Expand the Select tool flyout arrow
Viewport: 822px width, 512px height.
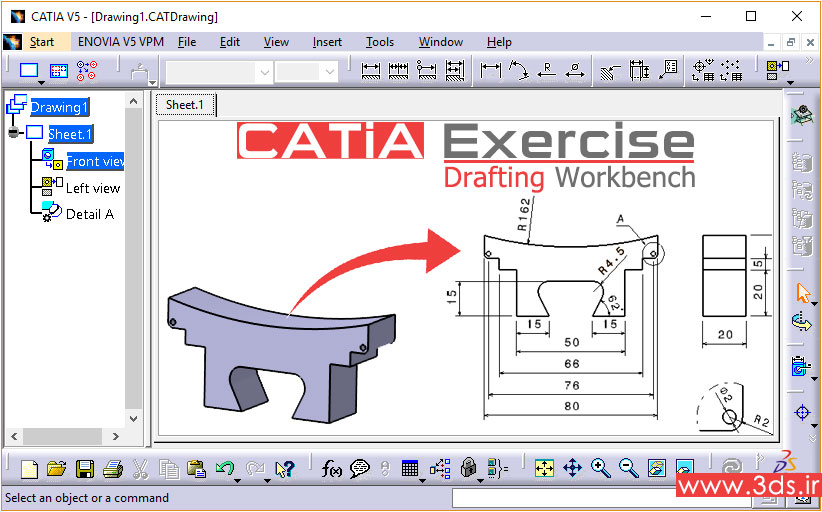[x=814, y=304]
